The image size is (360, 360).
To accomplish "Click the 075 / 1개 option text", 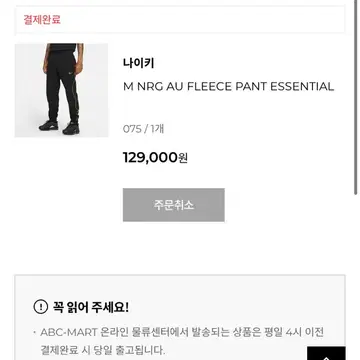I will [x=143, y=129].
